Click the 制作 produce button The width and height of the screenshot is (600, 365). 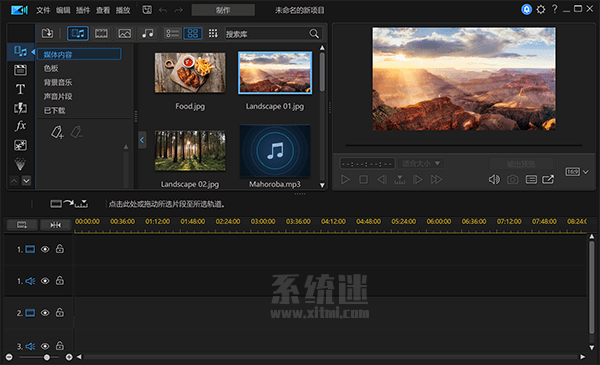(x=223, y=10)
